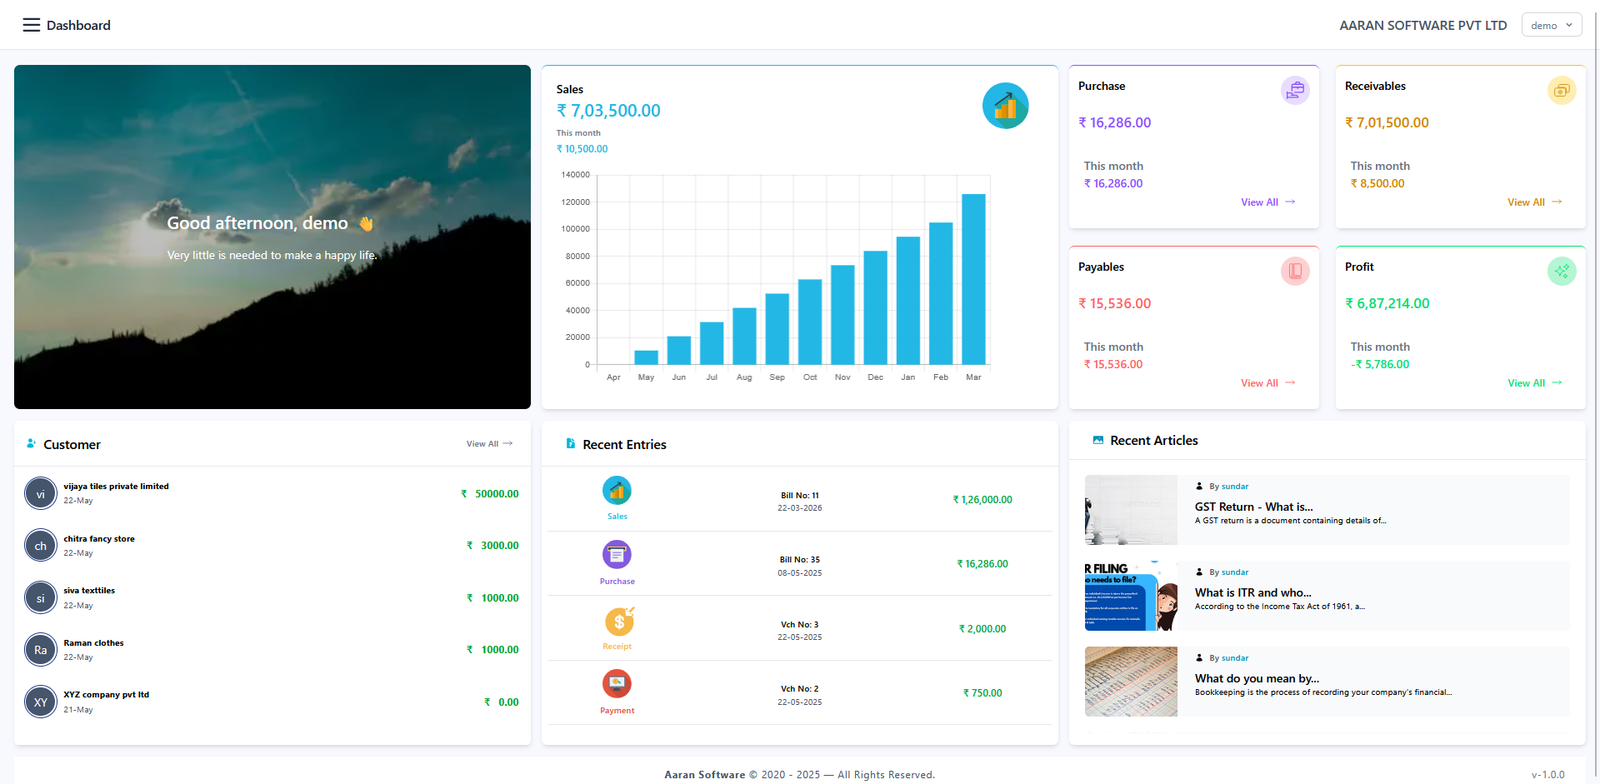
Task: Click the Ra avatar for Raman clothes
Action: click(41, 650)
